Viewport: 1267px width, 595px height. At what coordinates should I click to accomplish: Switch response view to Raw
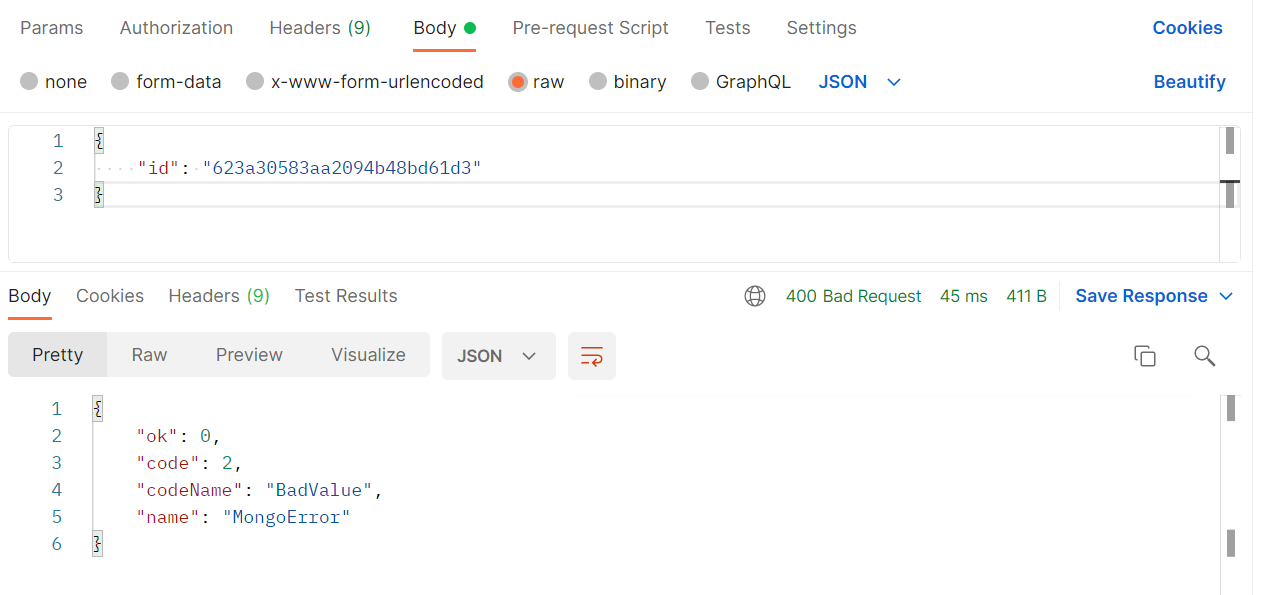tap(149, 355)
